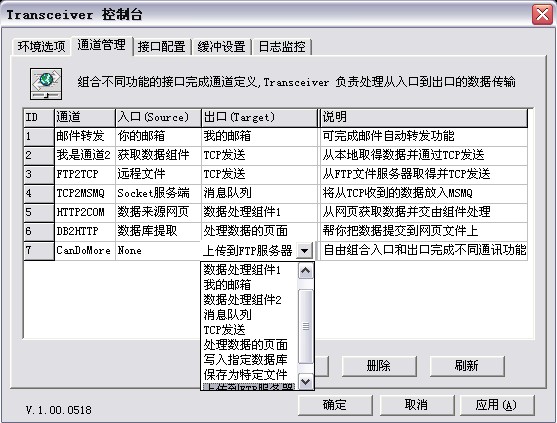Click the ID column header

[39, 118]
